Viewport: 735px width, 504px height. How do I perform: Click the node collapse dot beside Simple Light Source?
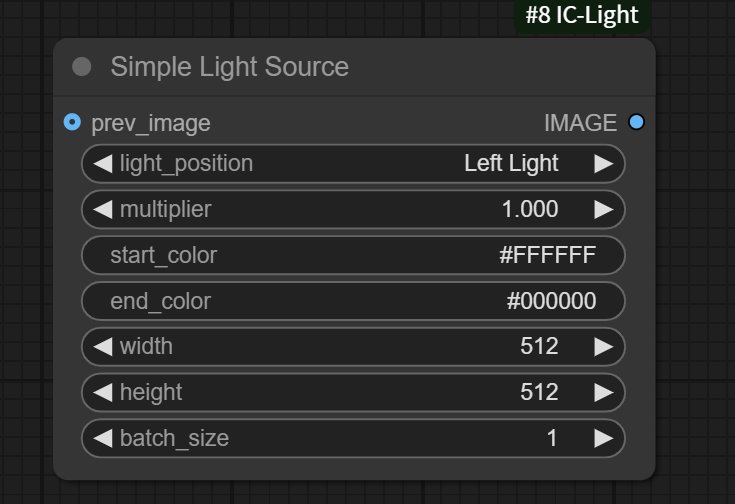click(x=82, y=67)
